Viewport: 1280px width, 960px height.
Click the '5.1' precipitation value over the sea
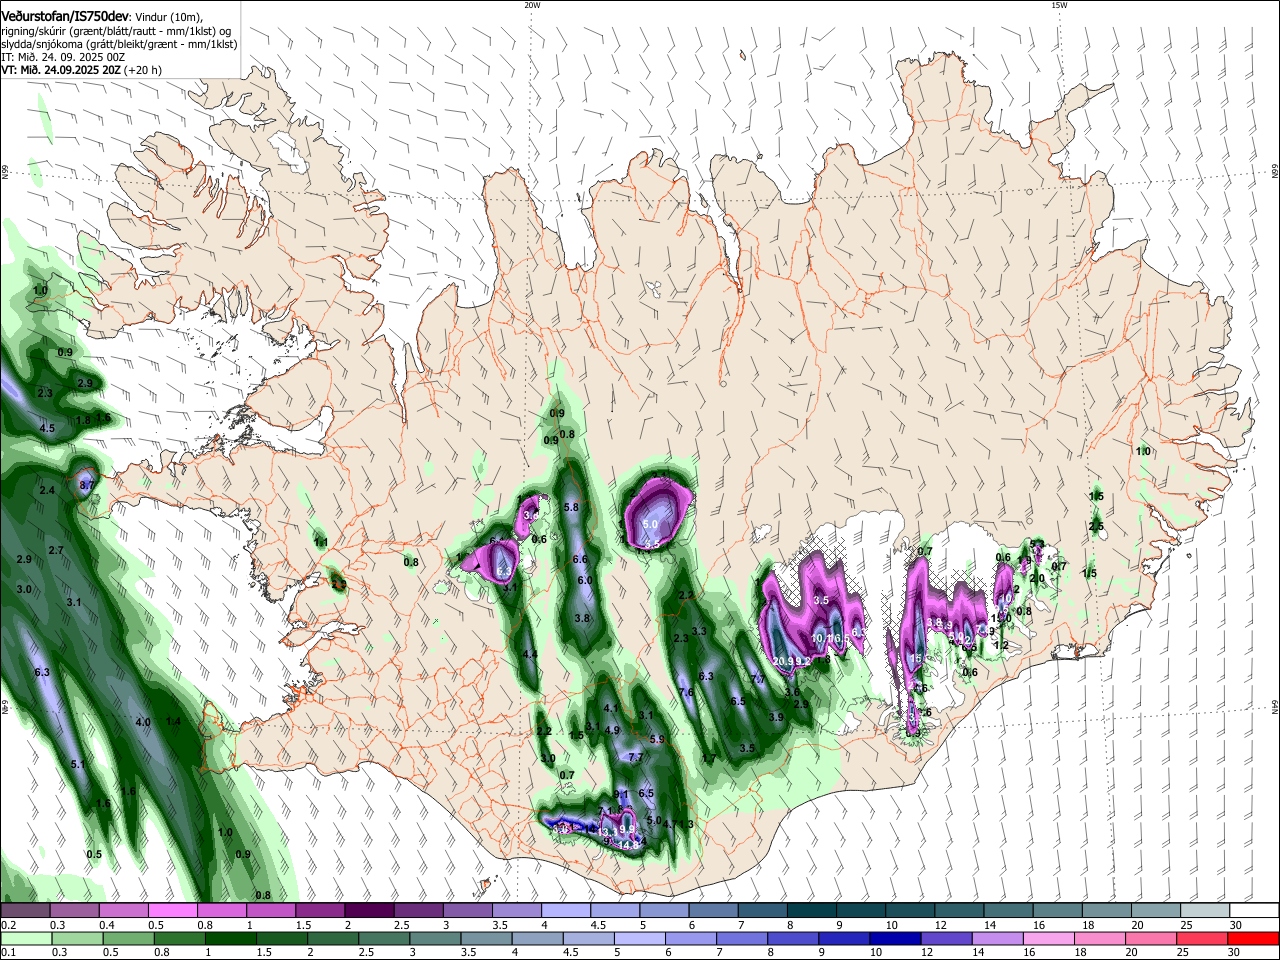click(x=79, y=765)
